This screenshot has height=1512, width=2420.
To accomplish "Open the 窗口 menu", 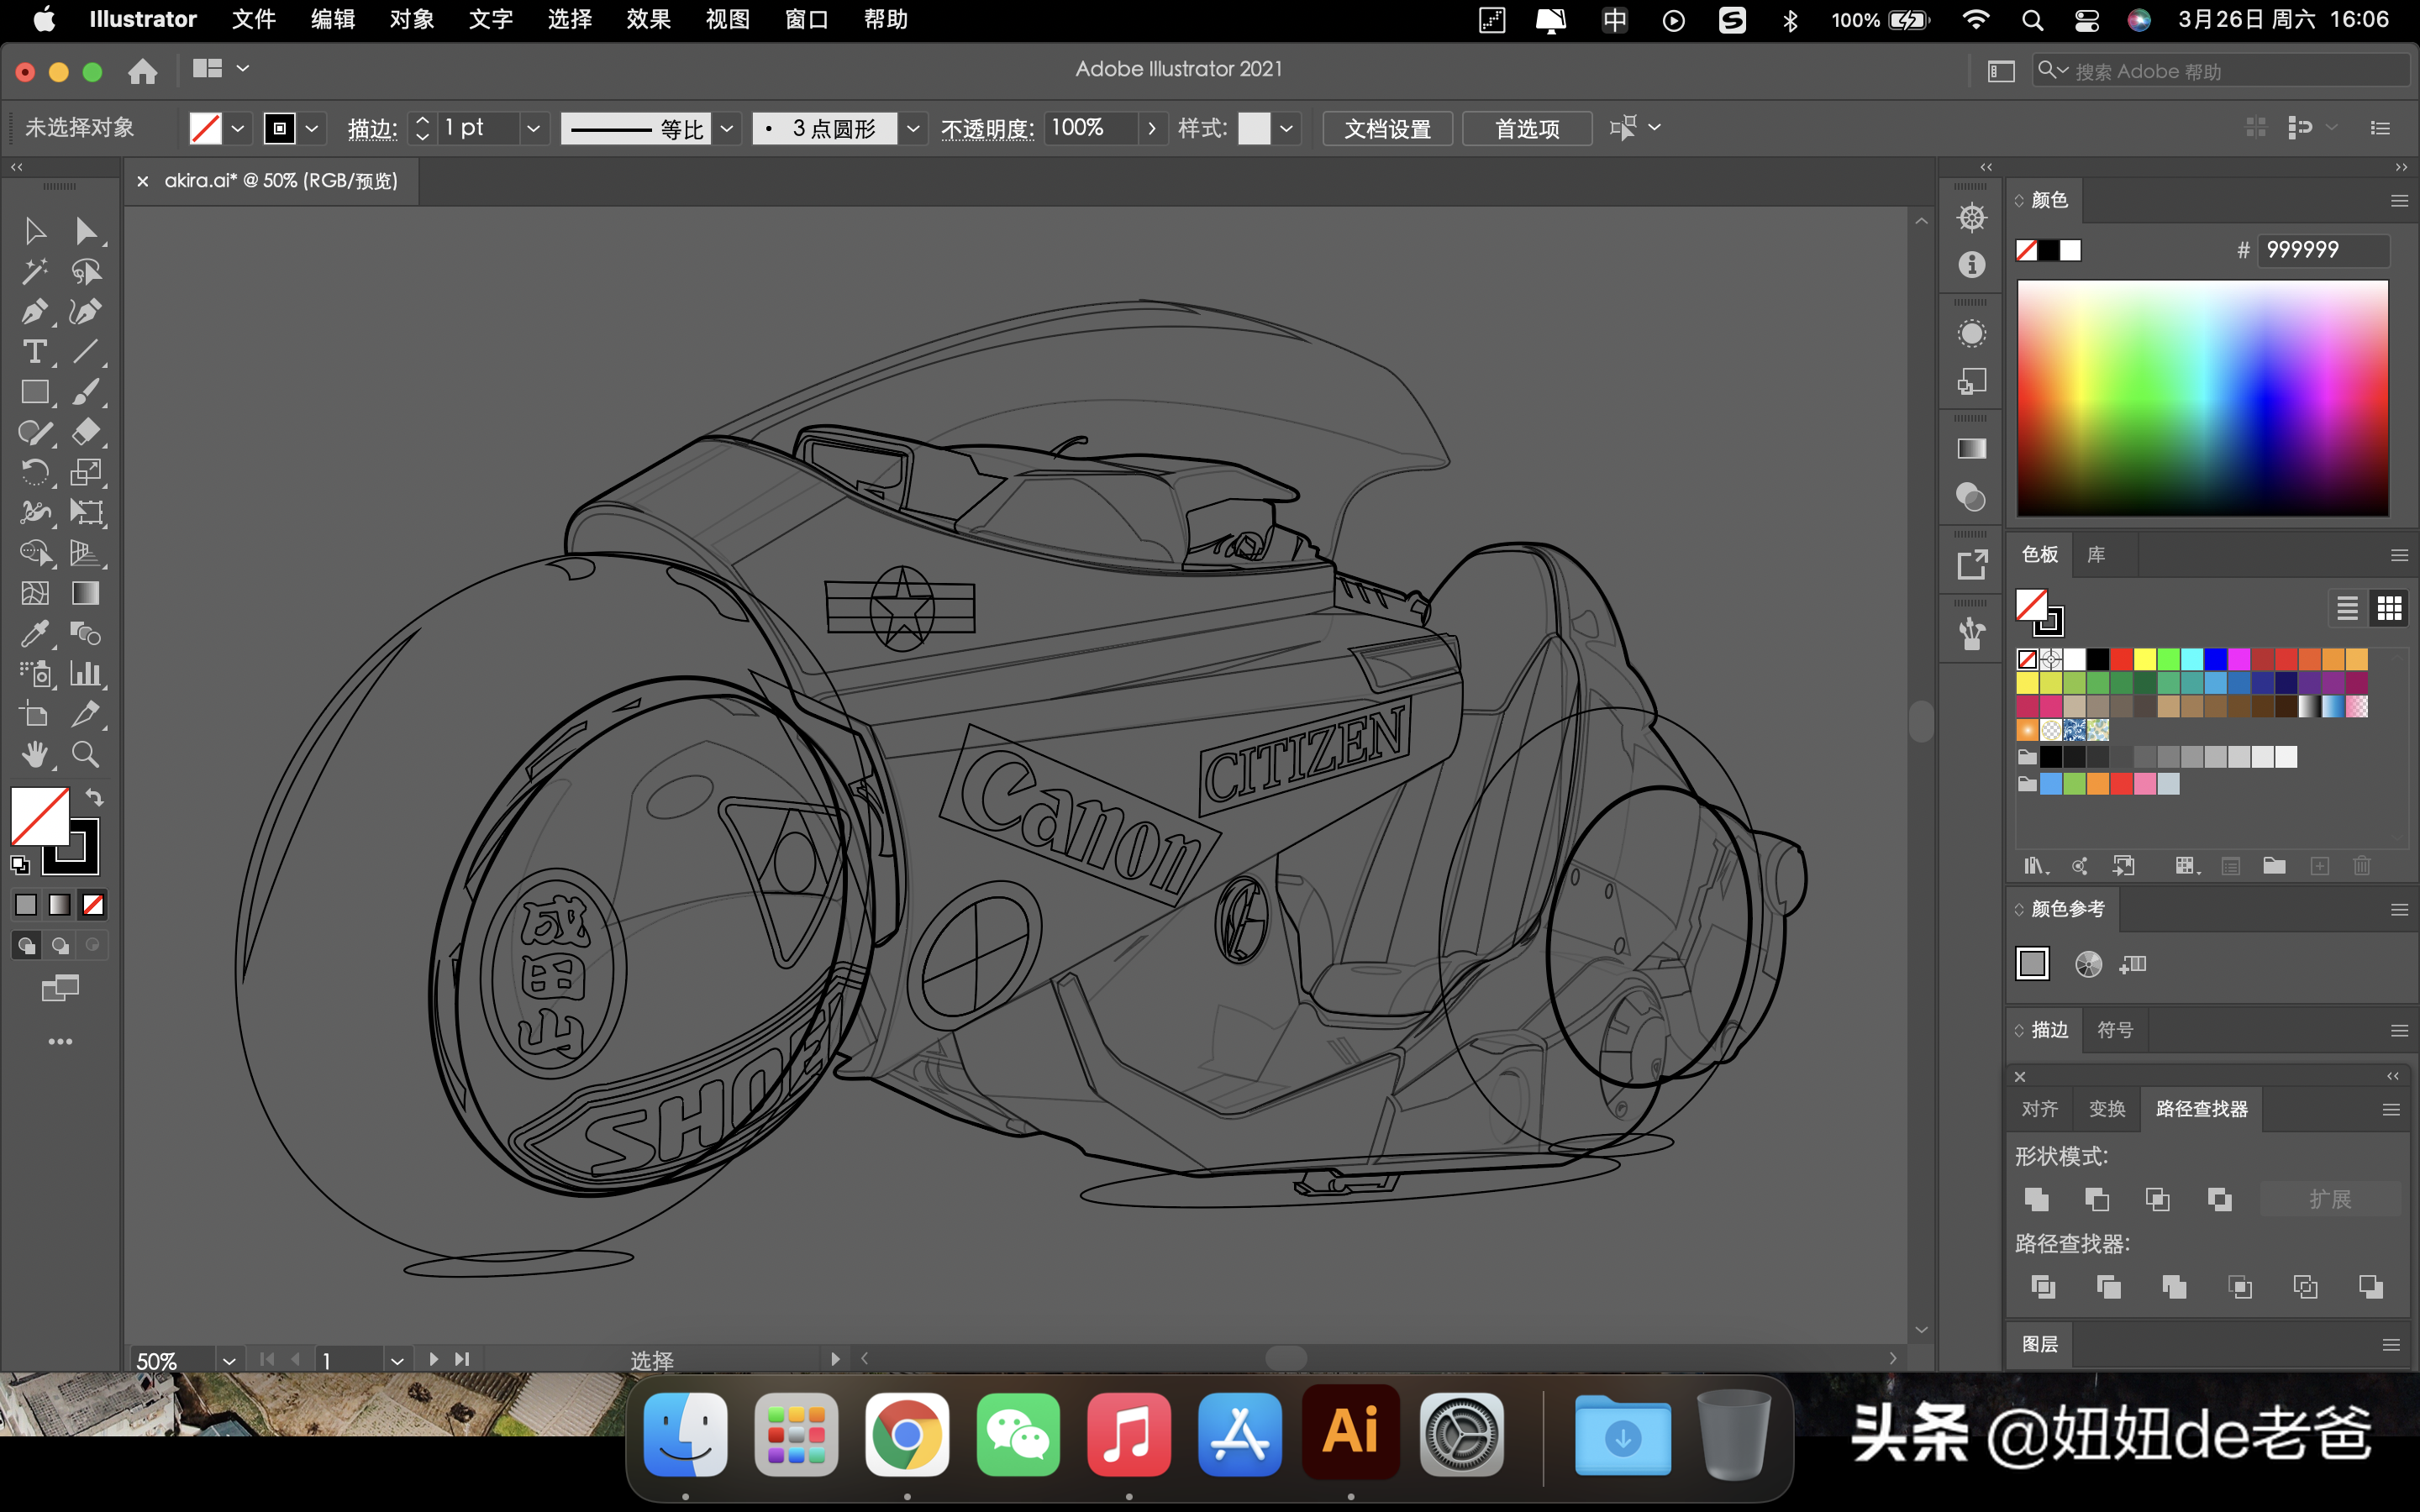I will (806, 20).
